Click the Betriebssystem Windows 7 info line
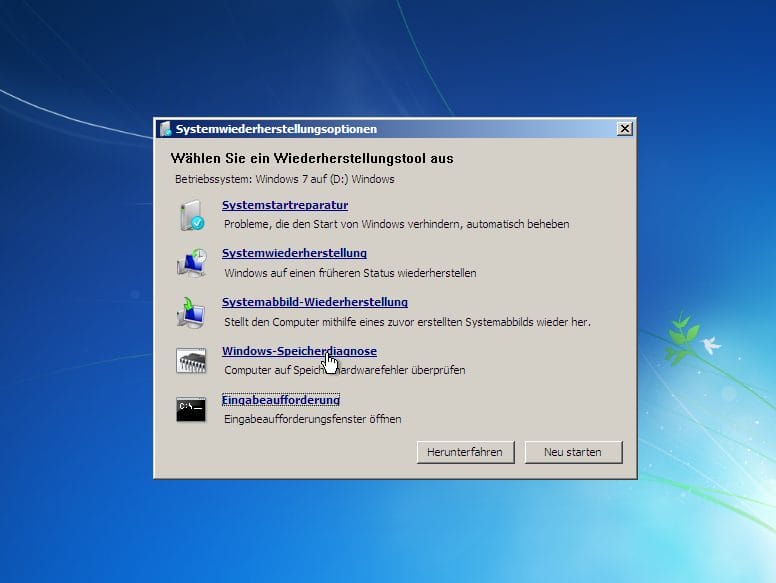776x583 pixels. tap(284, 180)
